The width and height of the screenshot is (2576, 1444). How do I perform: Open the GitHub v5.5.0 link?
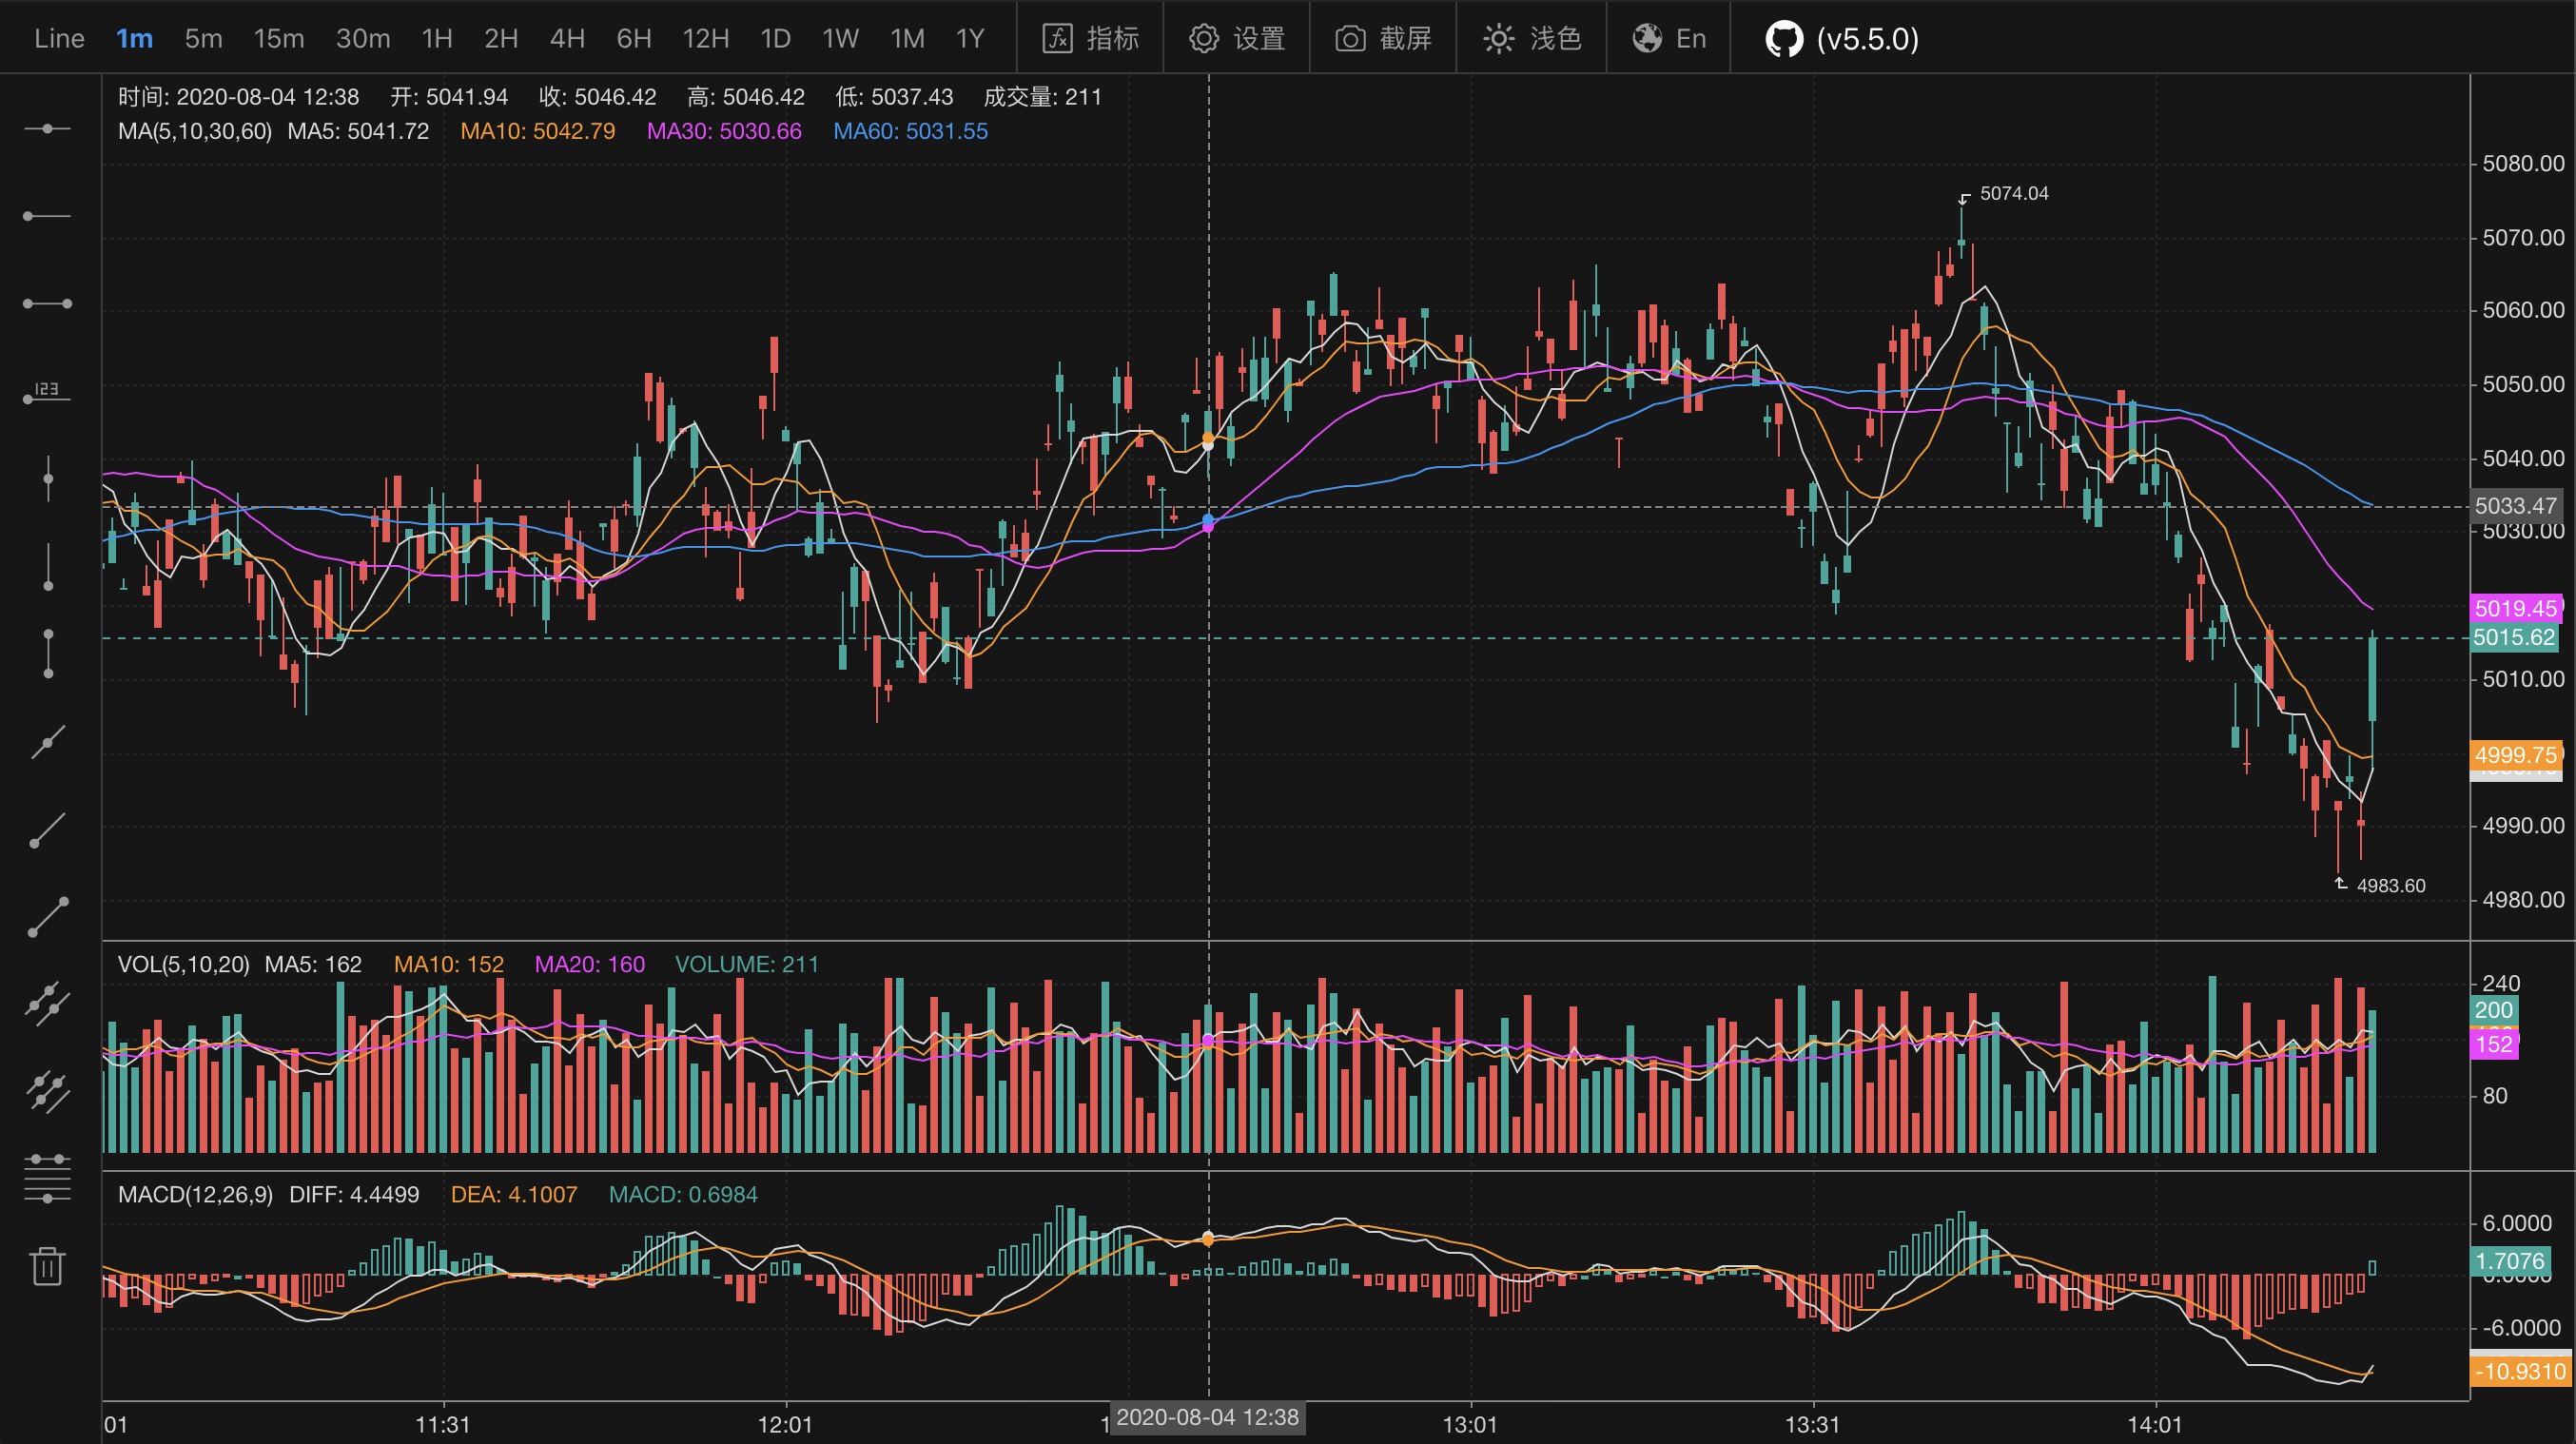point(1842,39)
